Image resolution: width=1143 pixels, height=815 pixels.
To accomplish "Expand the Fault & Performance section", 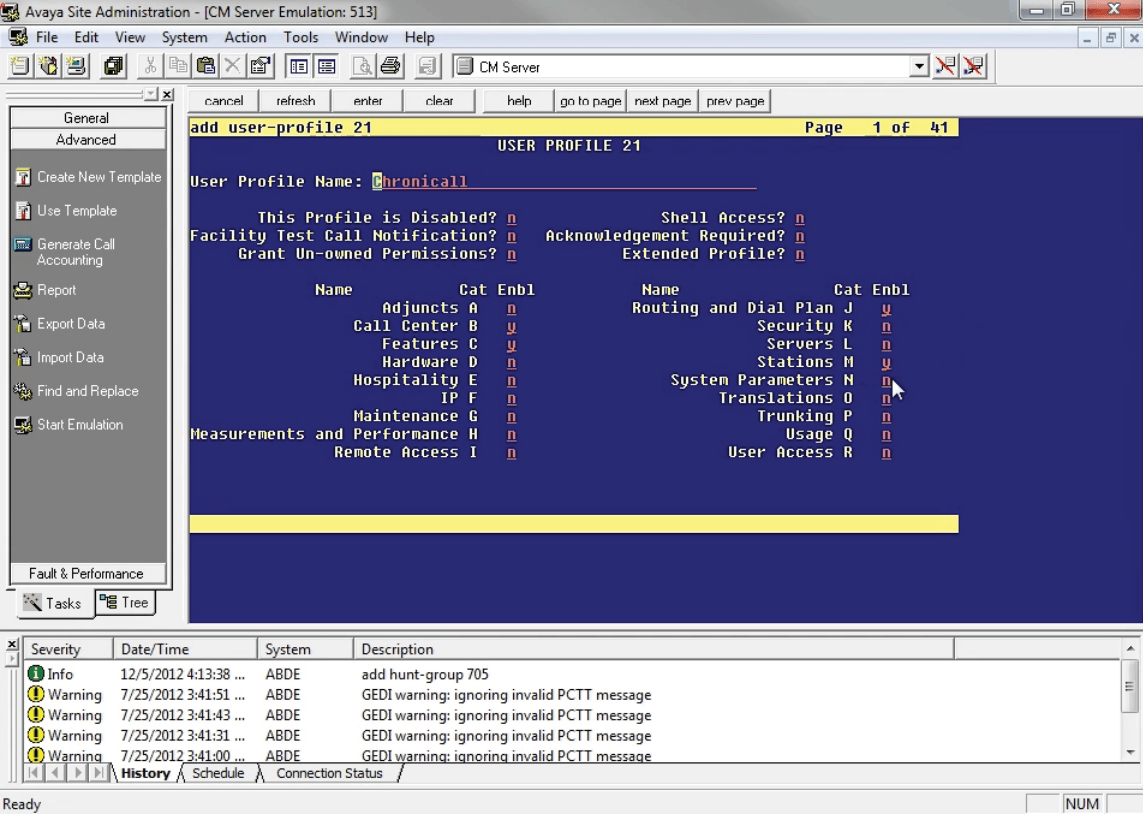I will [87, 573].
